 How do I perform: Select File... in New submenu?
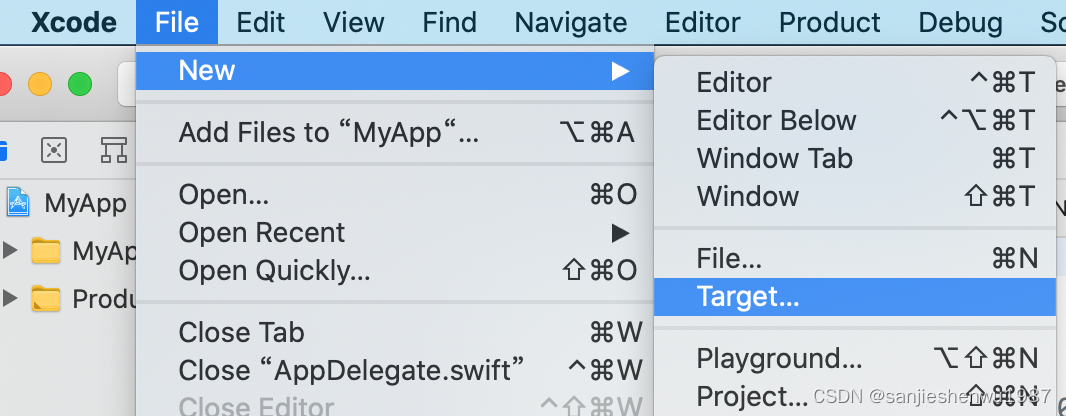(855, 258)
